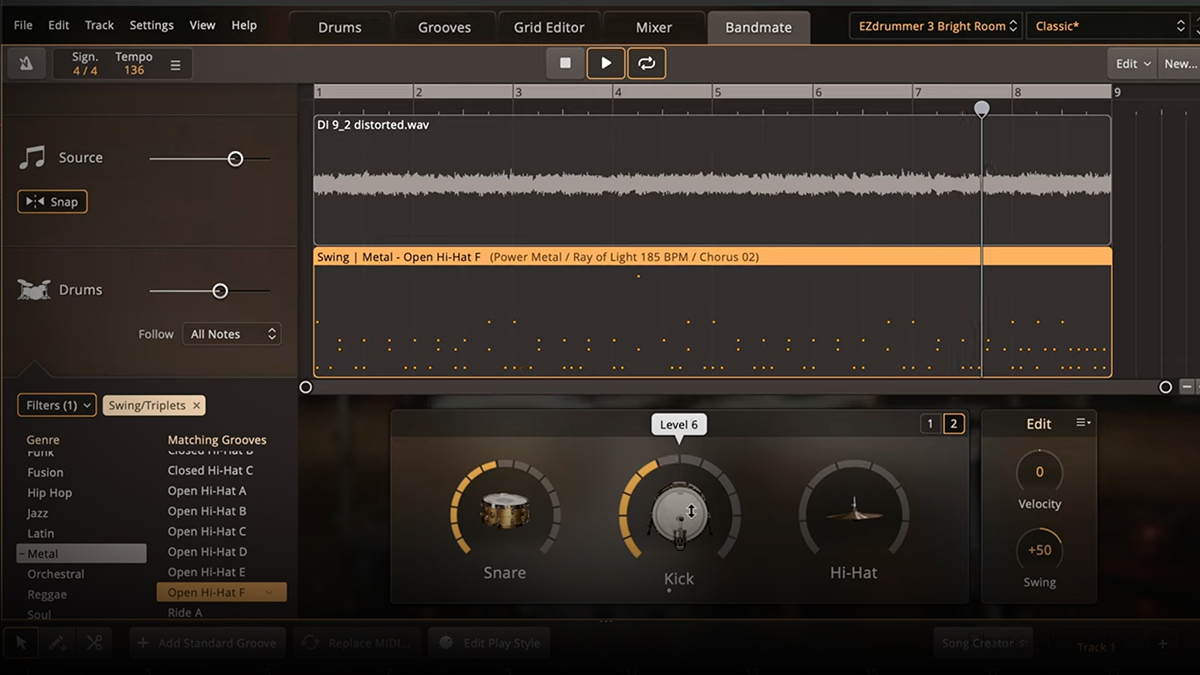Open the Settings menu
Viewport: 1200px width, 675px height.
[151, 25]
